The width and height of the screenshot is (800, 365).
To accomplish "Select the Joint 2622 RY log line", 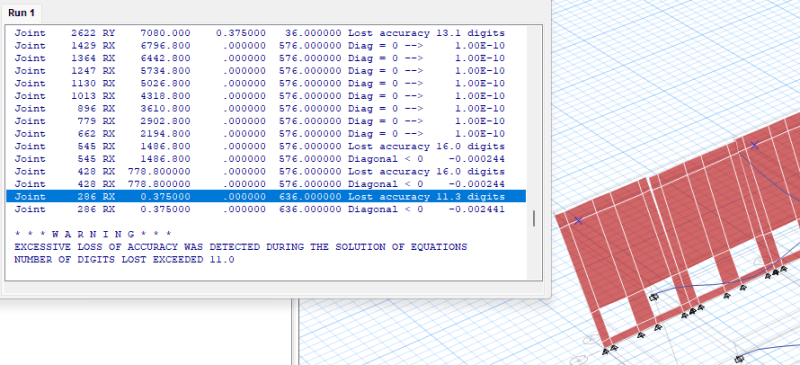I will (260, 33).
